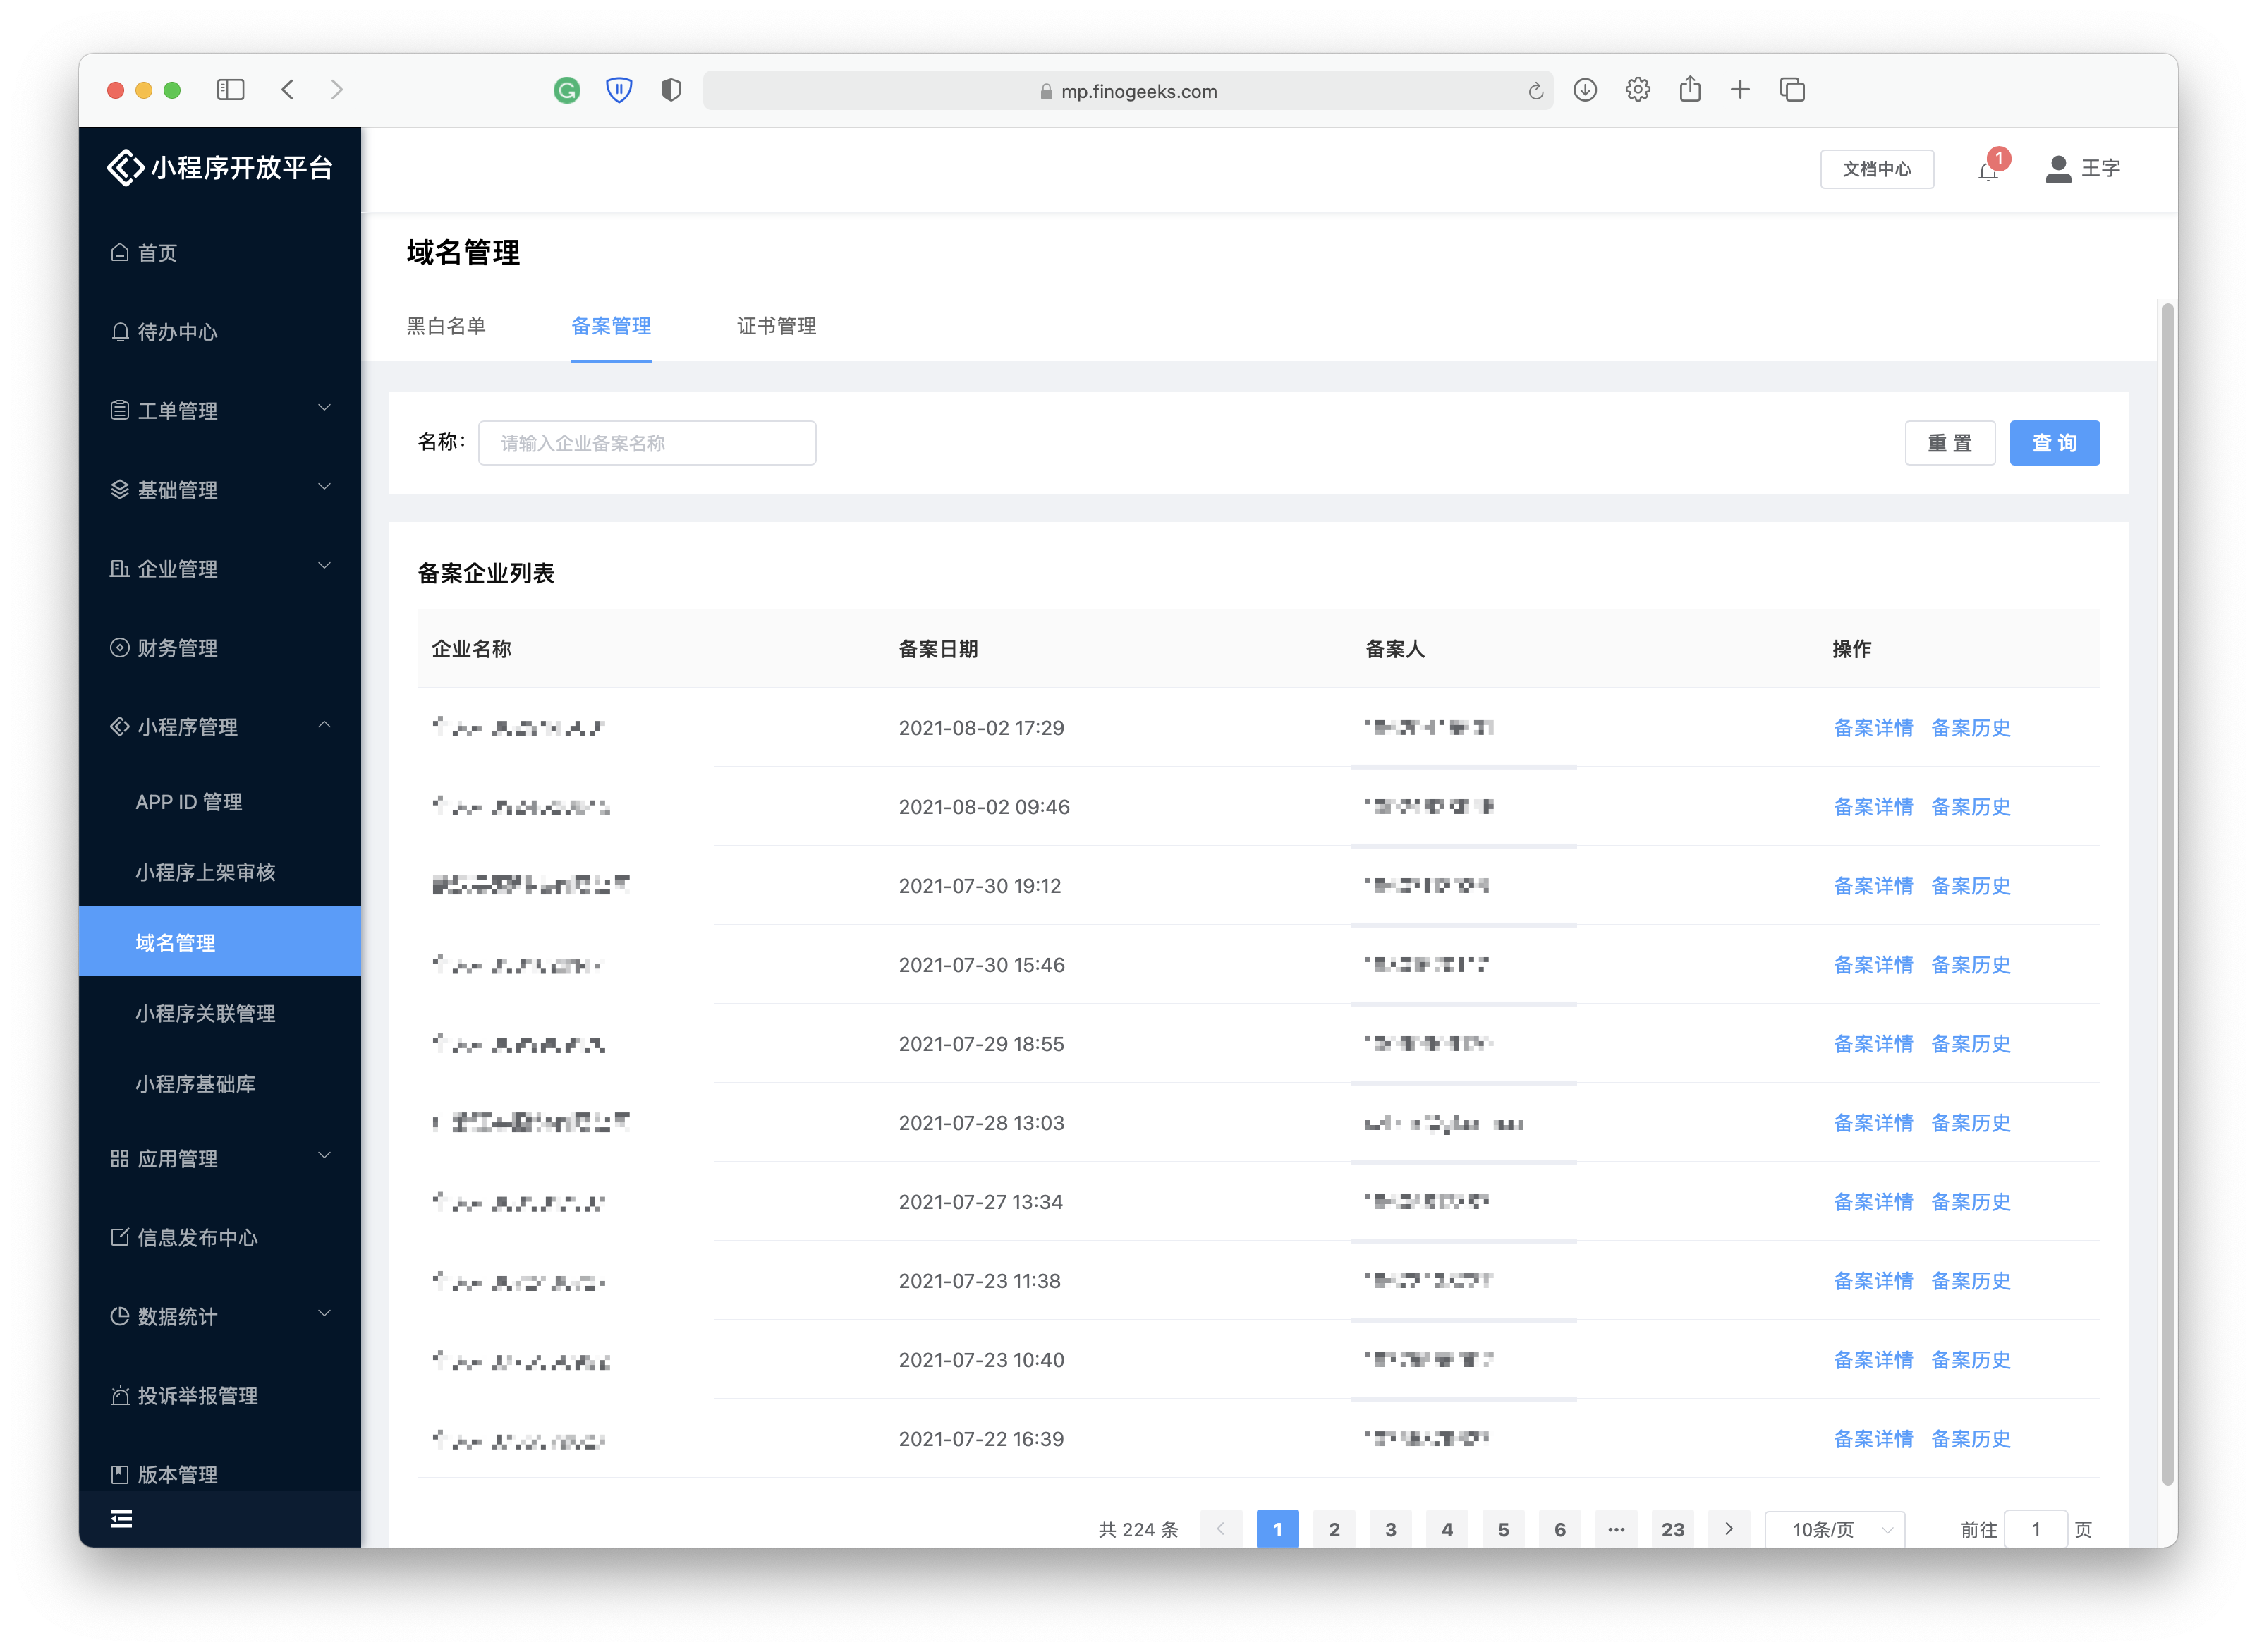
Task: Open 备案详情 for 2021-08-02 17:29 row
Action: coord(1873,728)
